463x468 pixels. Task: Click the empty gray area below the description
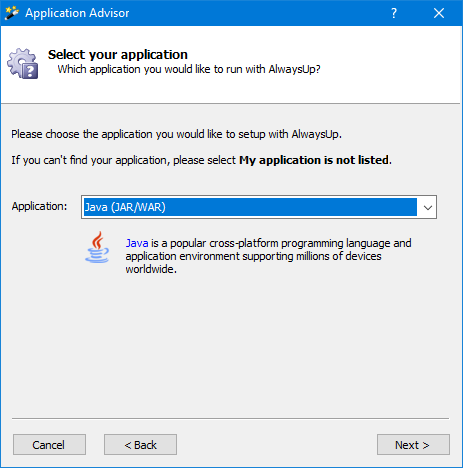point(230,343)
